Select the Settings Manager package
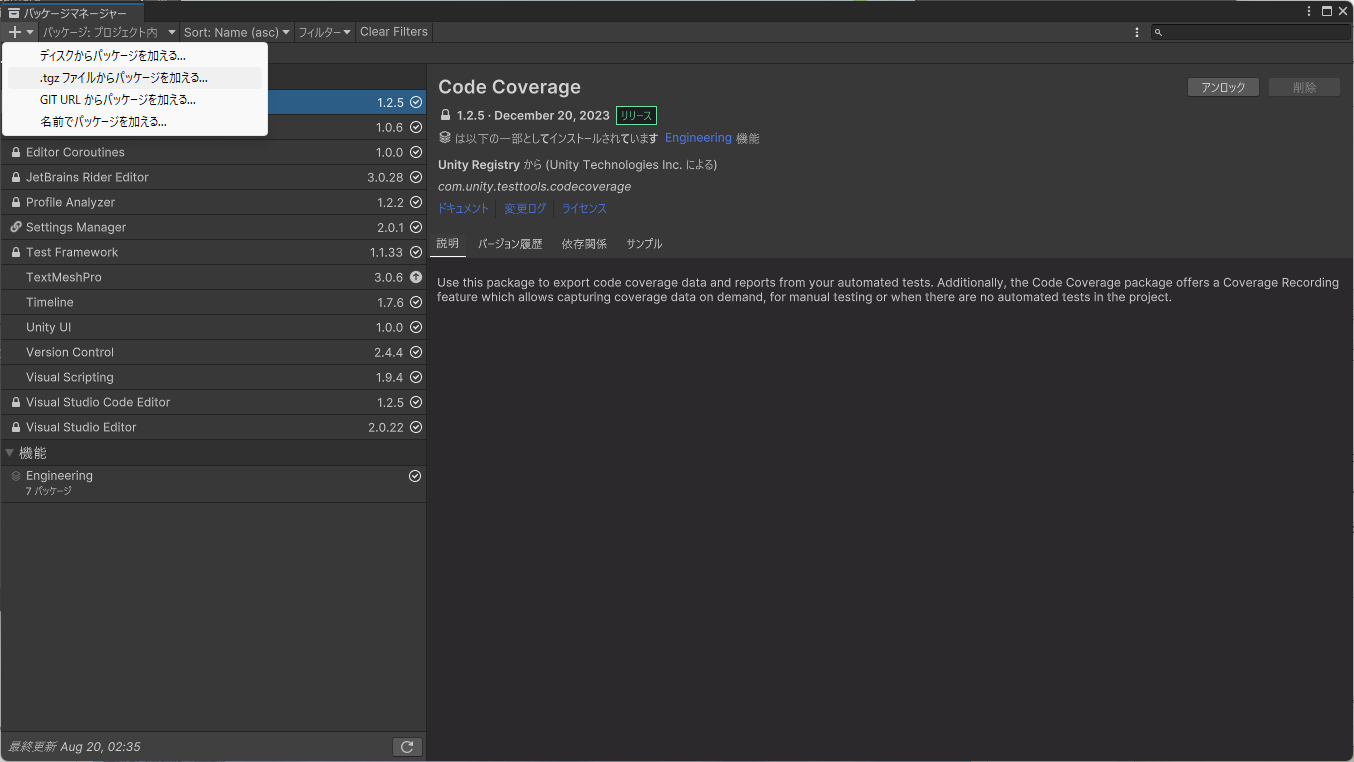The height and width of the screenshot is (762, 1354). coord(213,227)
